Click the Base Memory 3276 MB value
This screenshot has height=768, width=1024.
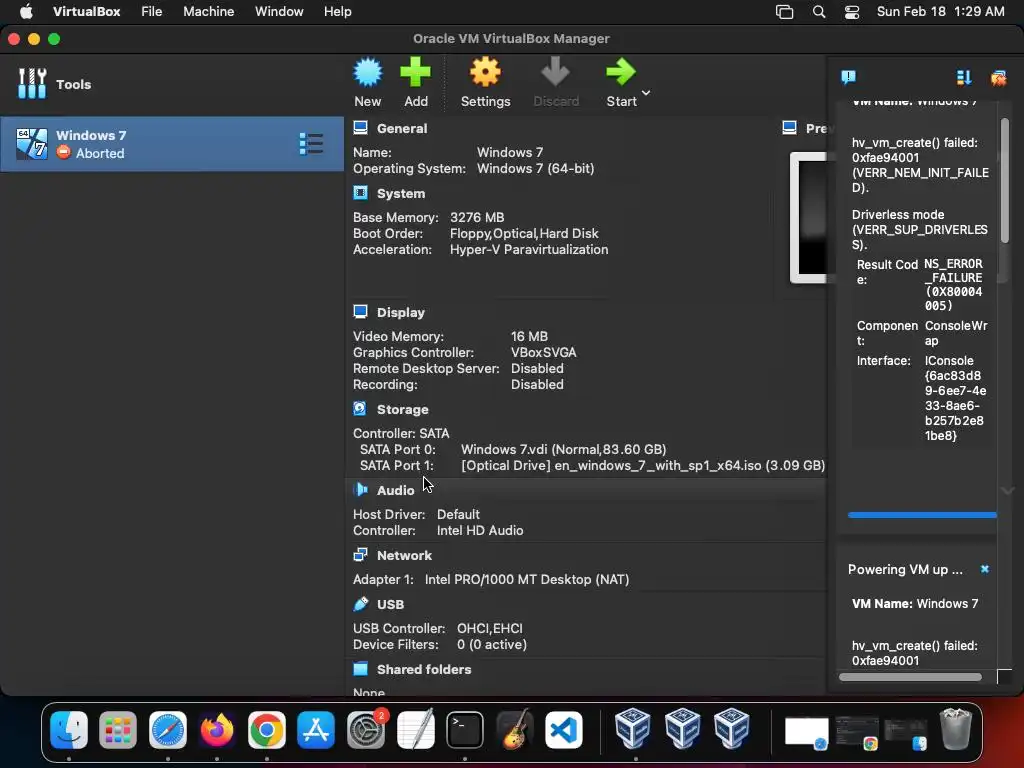pos(477,217)
